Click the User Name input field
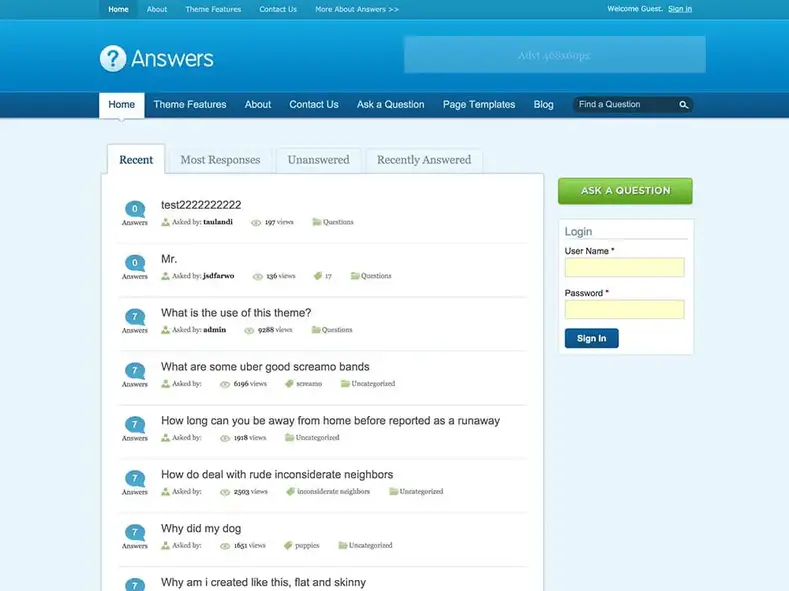This screenshot has width=789, height=591. [624, 267]
